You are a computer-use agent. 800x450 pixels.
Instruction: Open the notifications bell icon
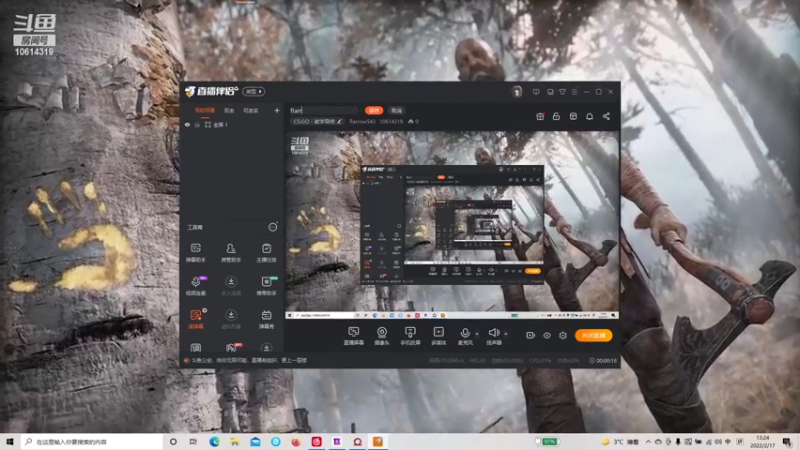589,116
